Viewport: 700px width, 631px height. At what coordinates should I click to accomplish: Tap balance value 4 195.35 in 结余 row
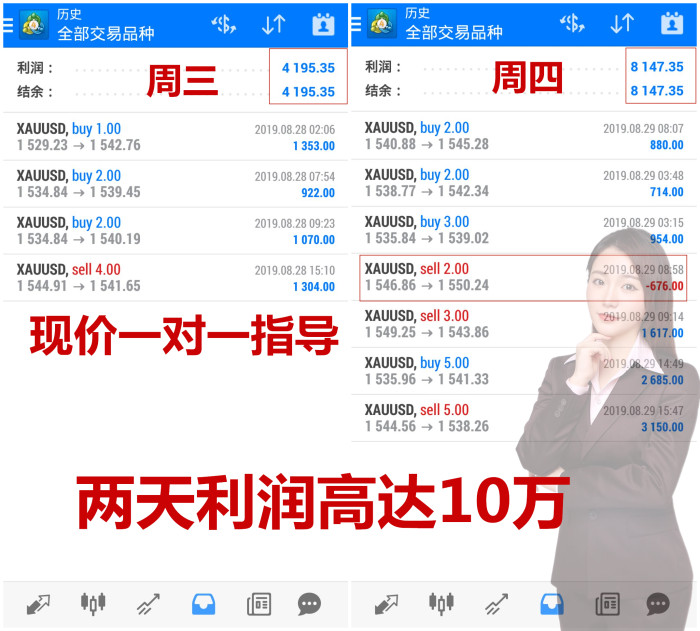308,92
